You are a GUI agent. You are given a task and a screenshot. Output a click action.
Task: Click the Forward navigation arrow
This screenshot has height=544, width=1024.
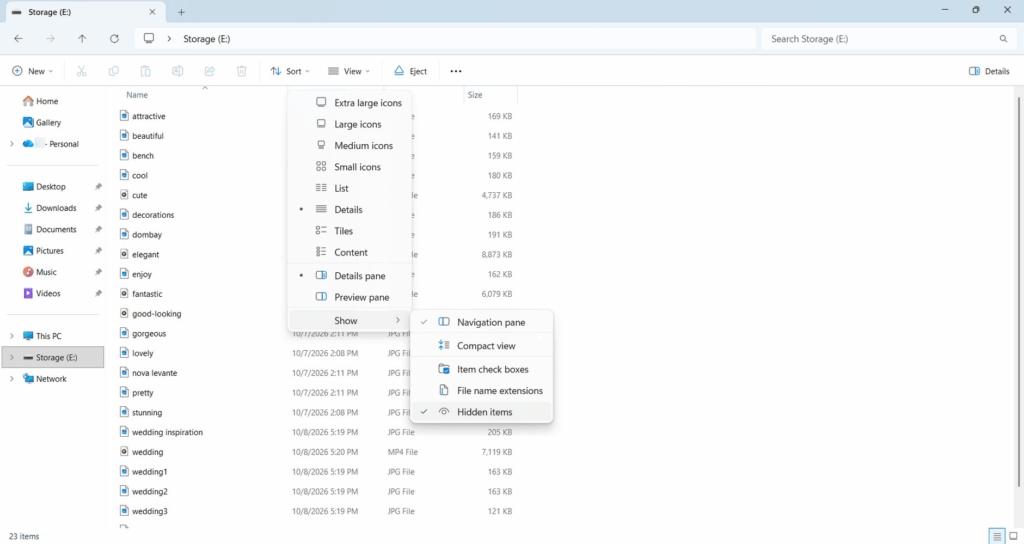[x=50, y=39]
